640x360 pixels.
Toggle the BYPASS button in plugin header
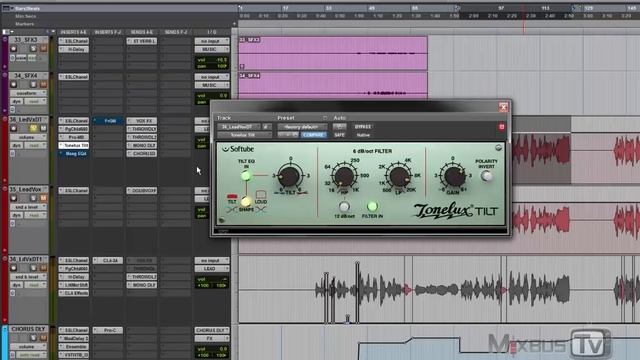(362, 127)
